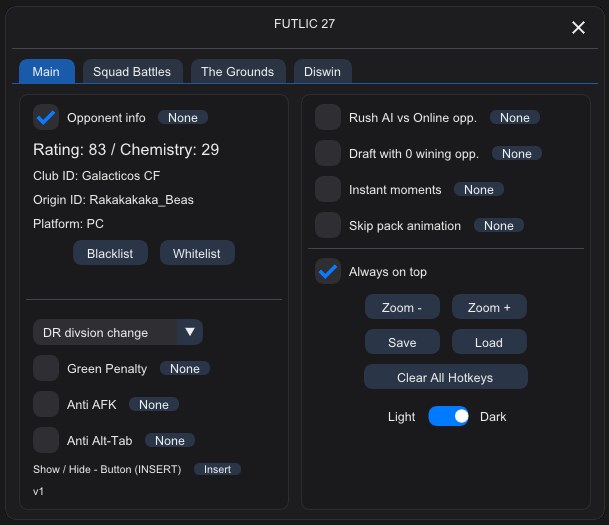Assign hotkey for Instant moments
Screen dimensions: 609x525
click(479, 189)
